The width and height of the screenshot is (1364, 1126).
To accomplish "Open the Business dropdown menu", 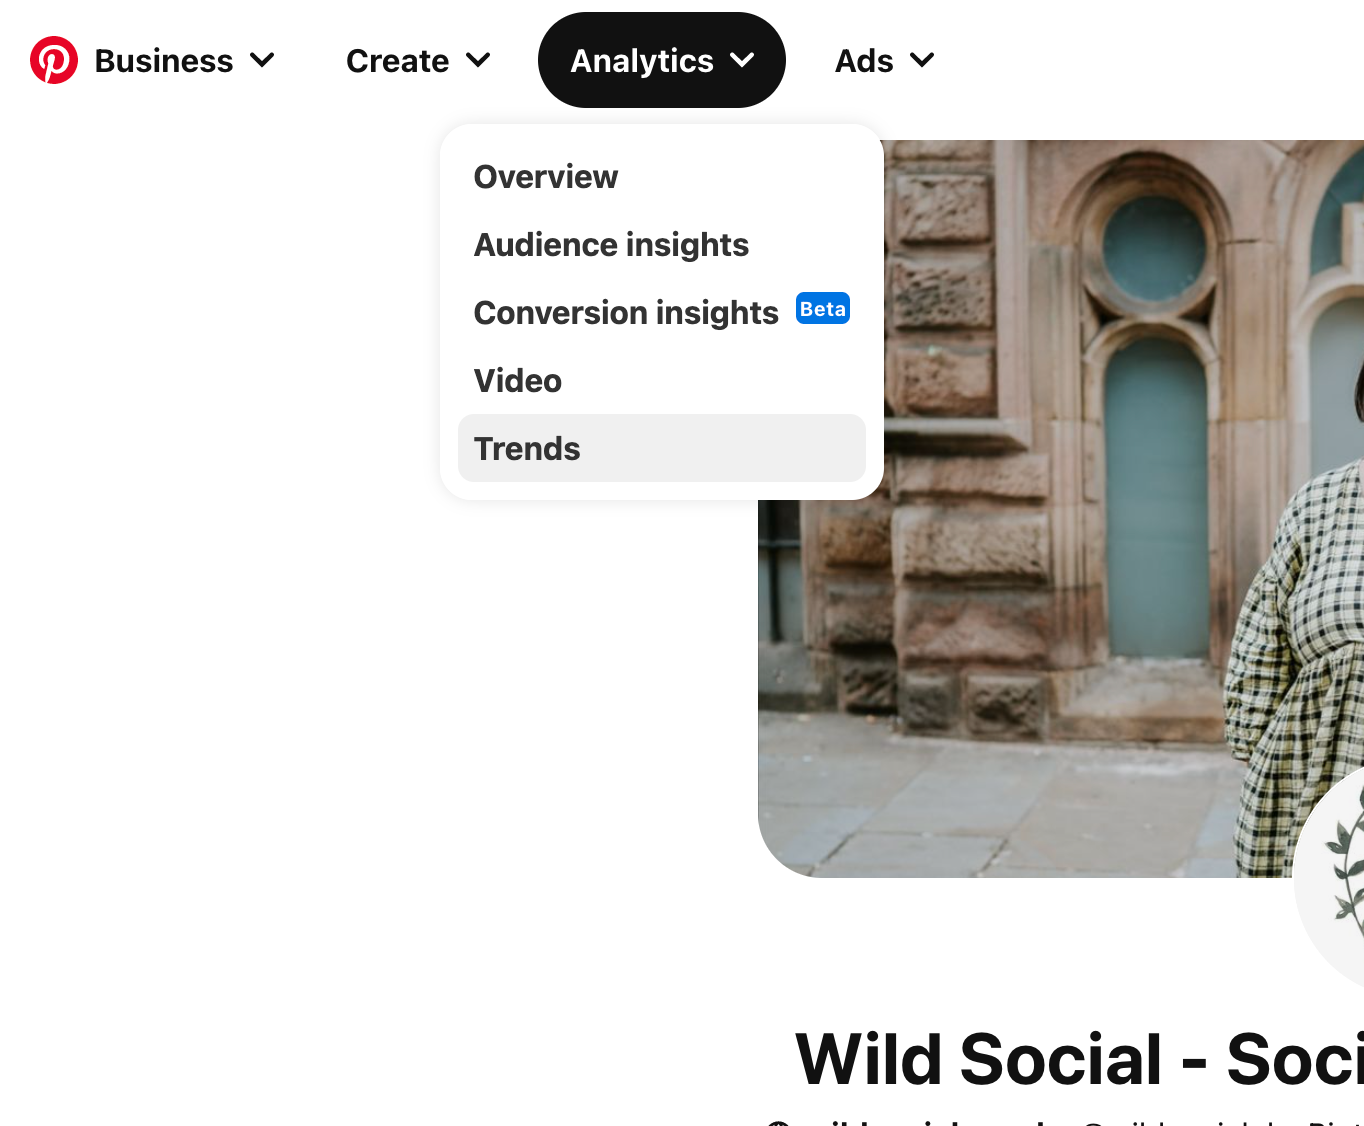I will [x=184, y=61].
